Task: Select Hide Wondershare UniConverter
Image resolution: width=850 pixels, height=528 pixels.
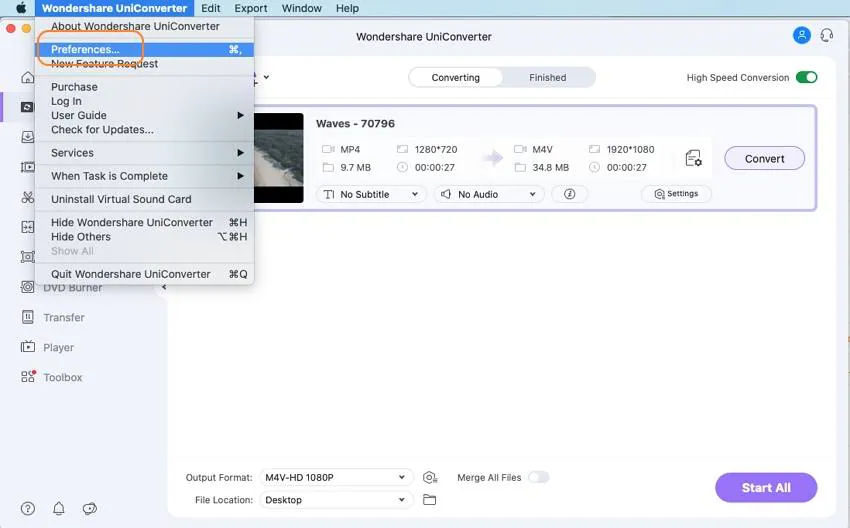Action: pos(144,223)
